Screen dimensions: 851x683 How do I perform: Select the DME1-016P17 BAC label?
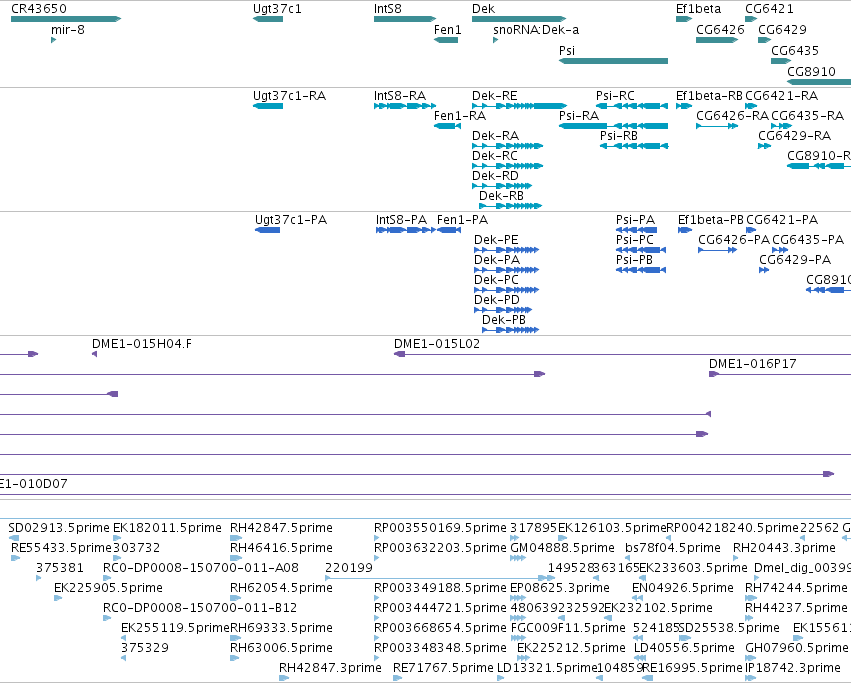(x=753, y=364)
